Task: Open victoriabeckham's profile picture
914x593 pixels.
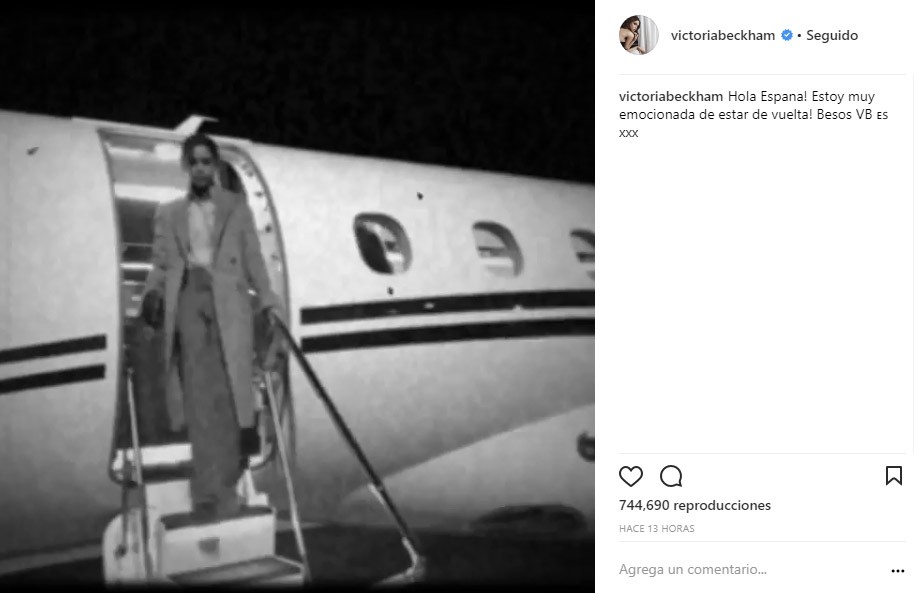Action: [x=639, y=35]
